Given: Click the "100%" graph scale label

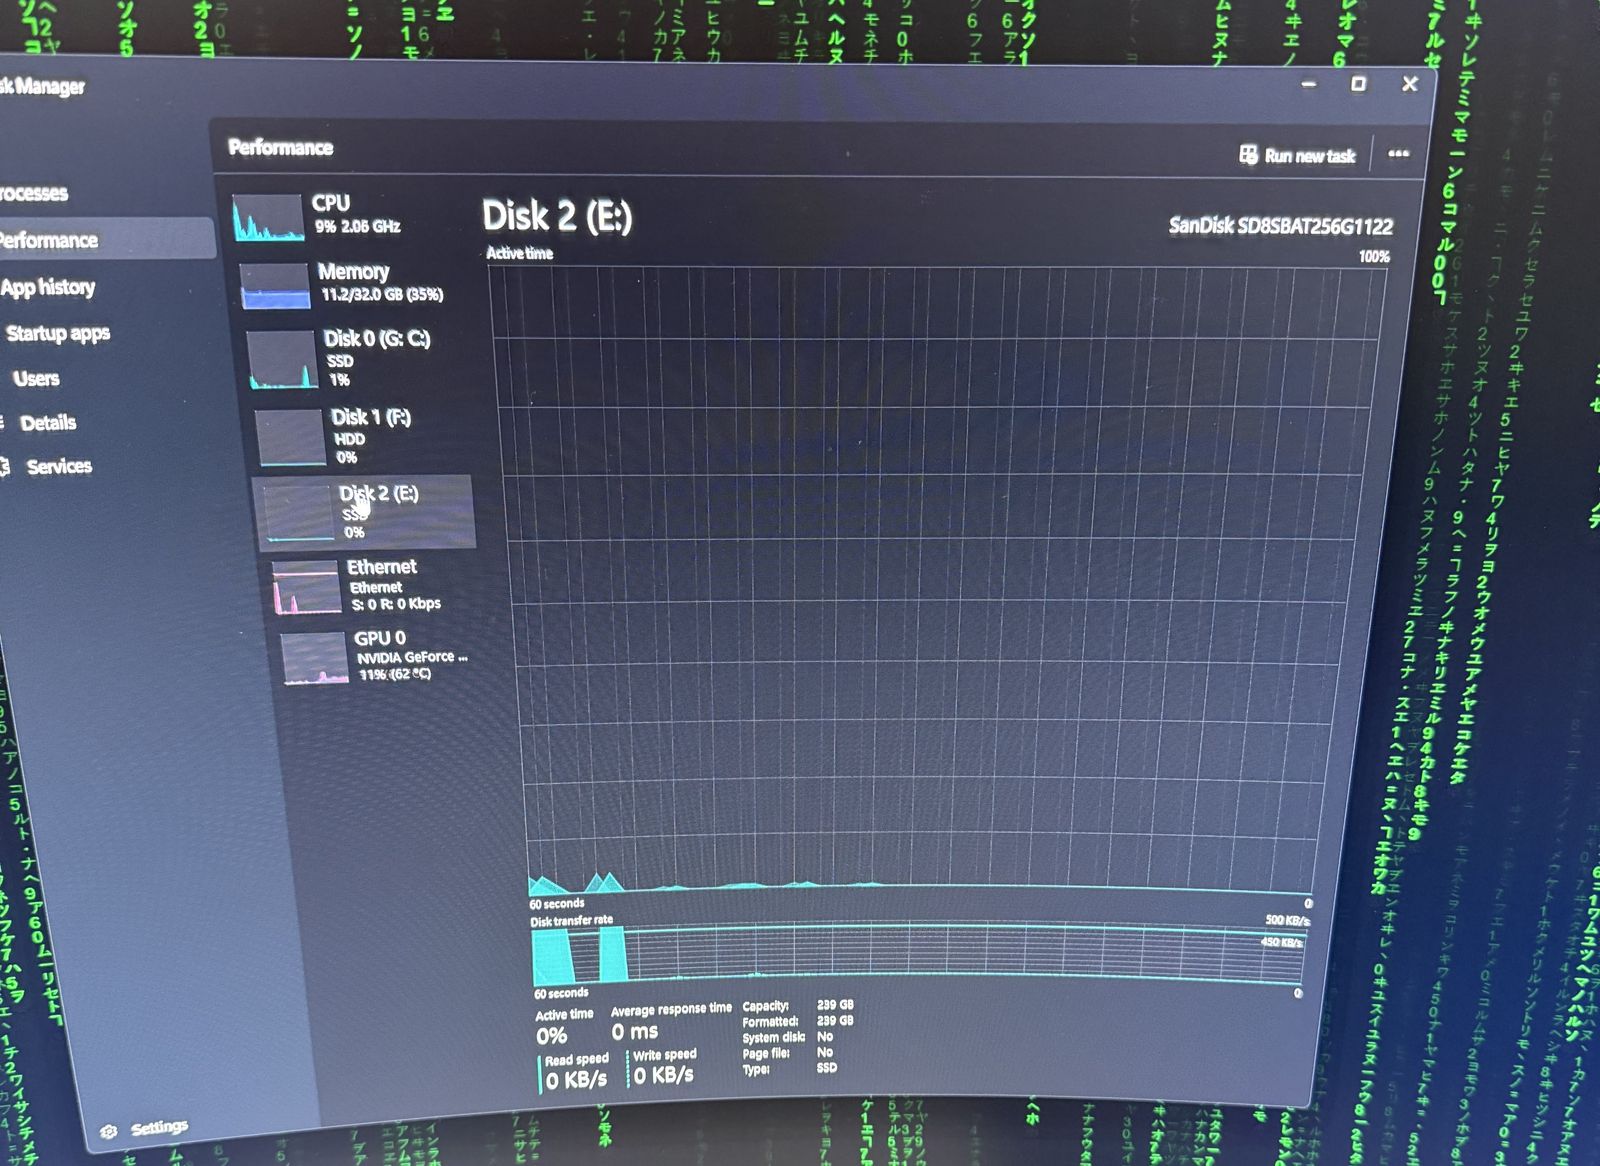Looking at the screenshot, I should [x=1374, y=256].
